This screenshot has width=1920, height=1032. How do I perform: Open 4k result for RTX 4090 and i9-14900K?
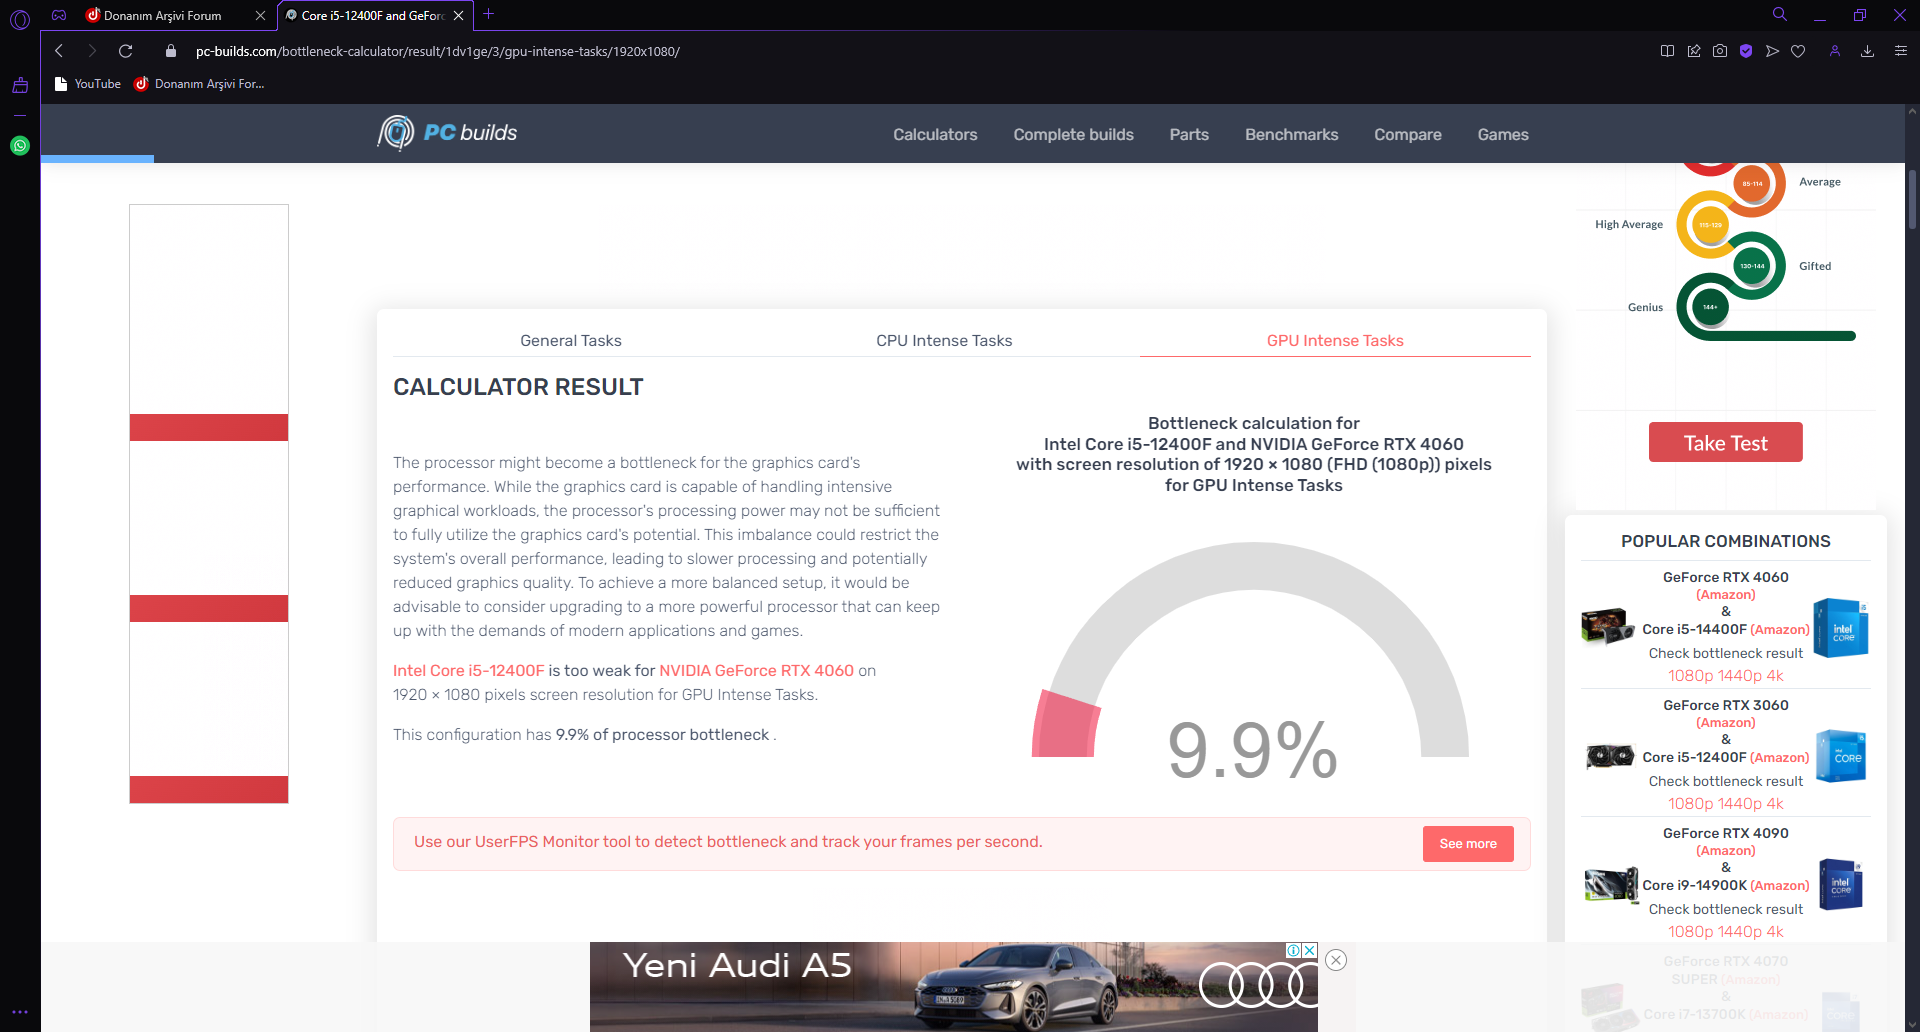[1775, 932]
